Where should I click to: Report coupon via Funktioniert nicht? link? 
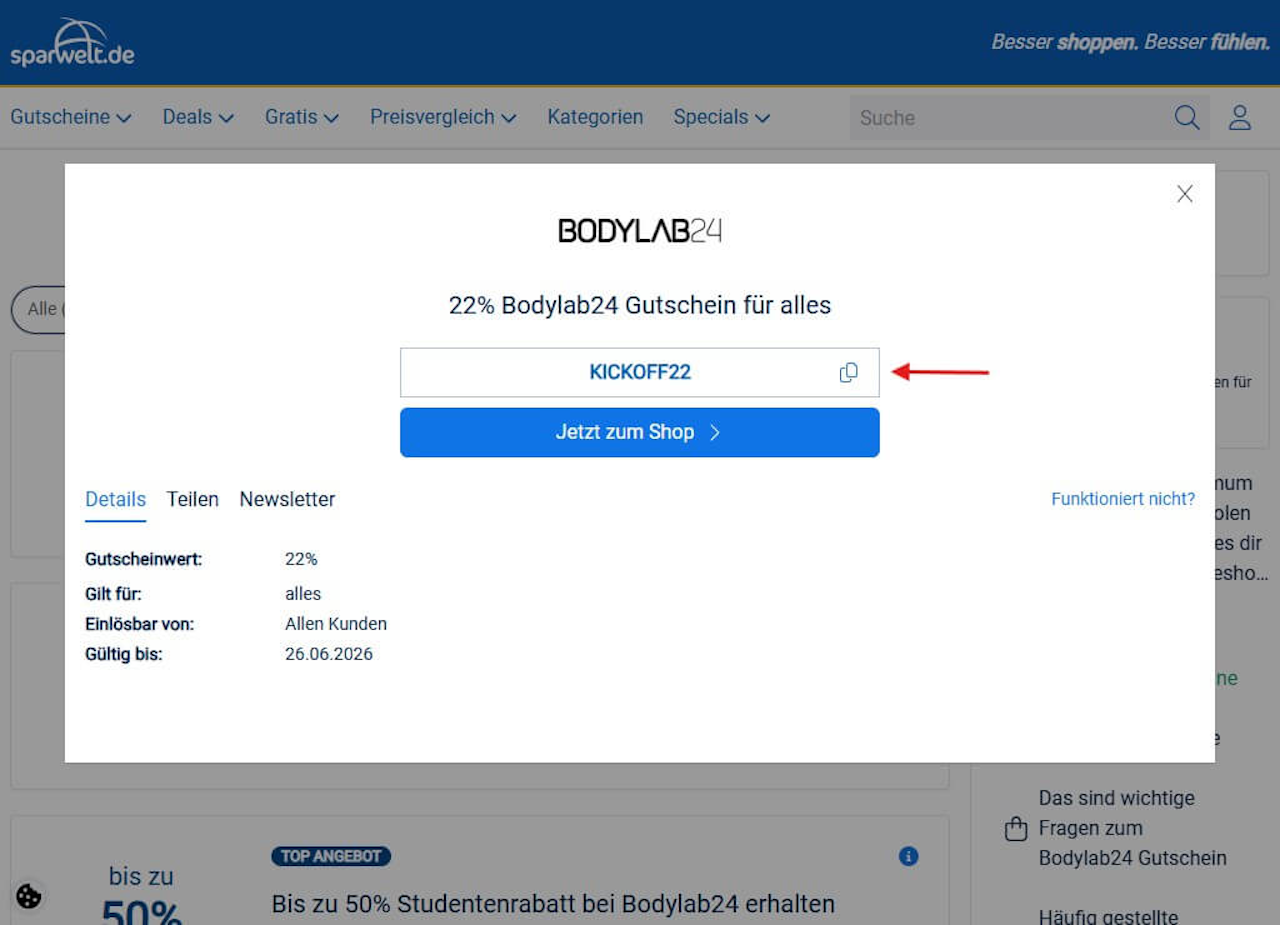[x=1123, y=498]
